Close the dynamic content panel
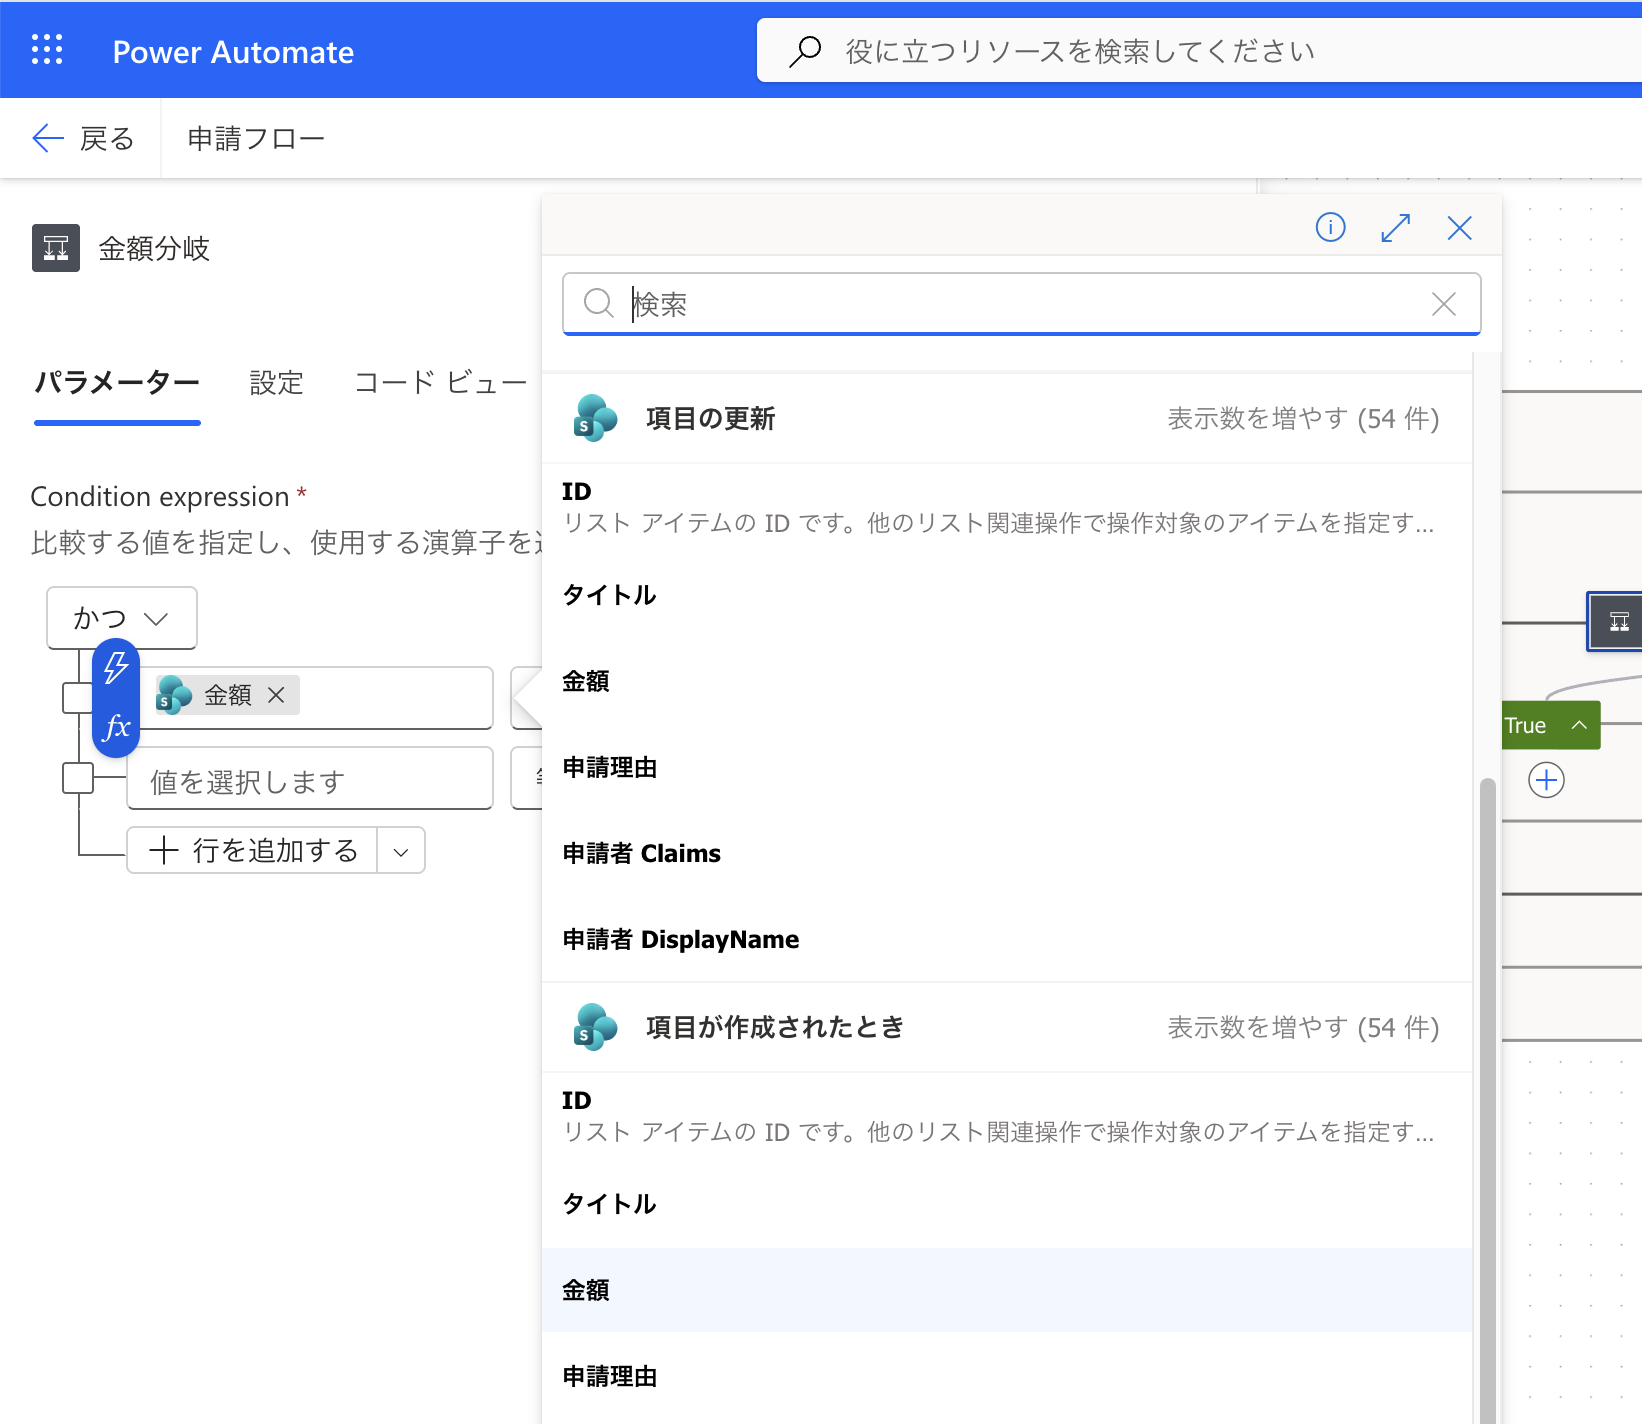This screenshot has width=1642, height=1424. pos(1460,228)
